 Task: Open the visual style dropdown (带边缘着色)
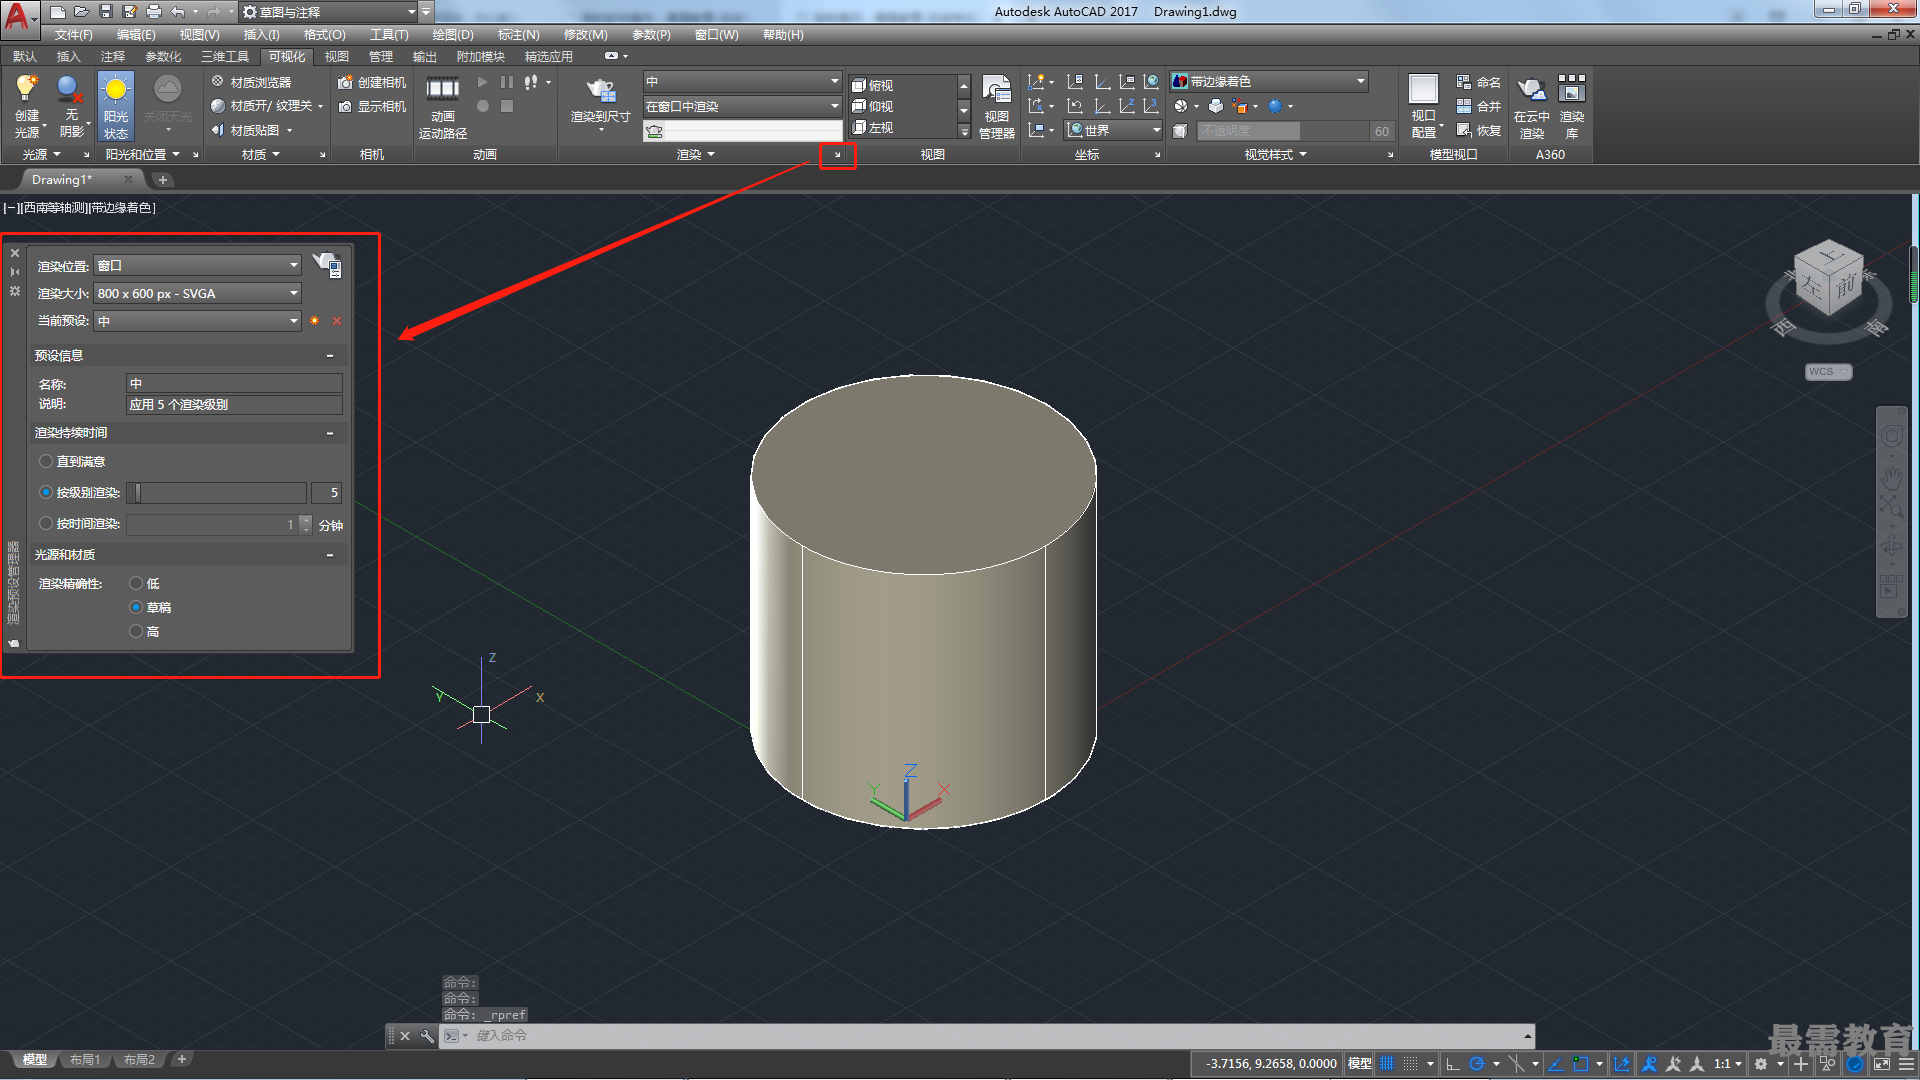click(x=1269, y=81)
